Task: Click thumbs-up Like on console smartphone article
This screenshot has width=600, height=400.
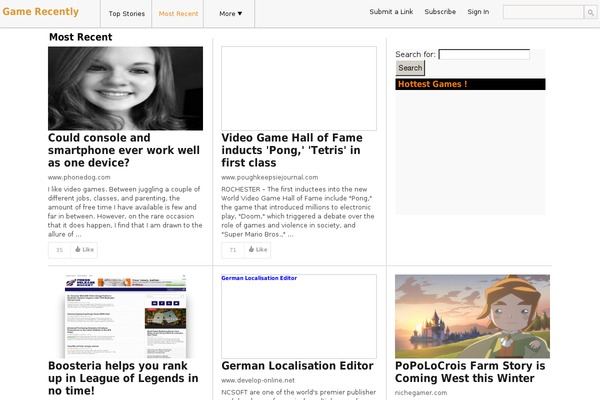Action: click(x=84, y=250)
